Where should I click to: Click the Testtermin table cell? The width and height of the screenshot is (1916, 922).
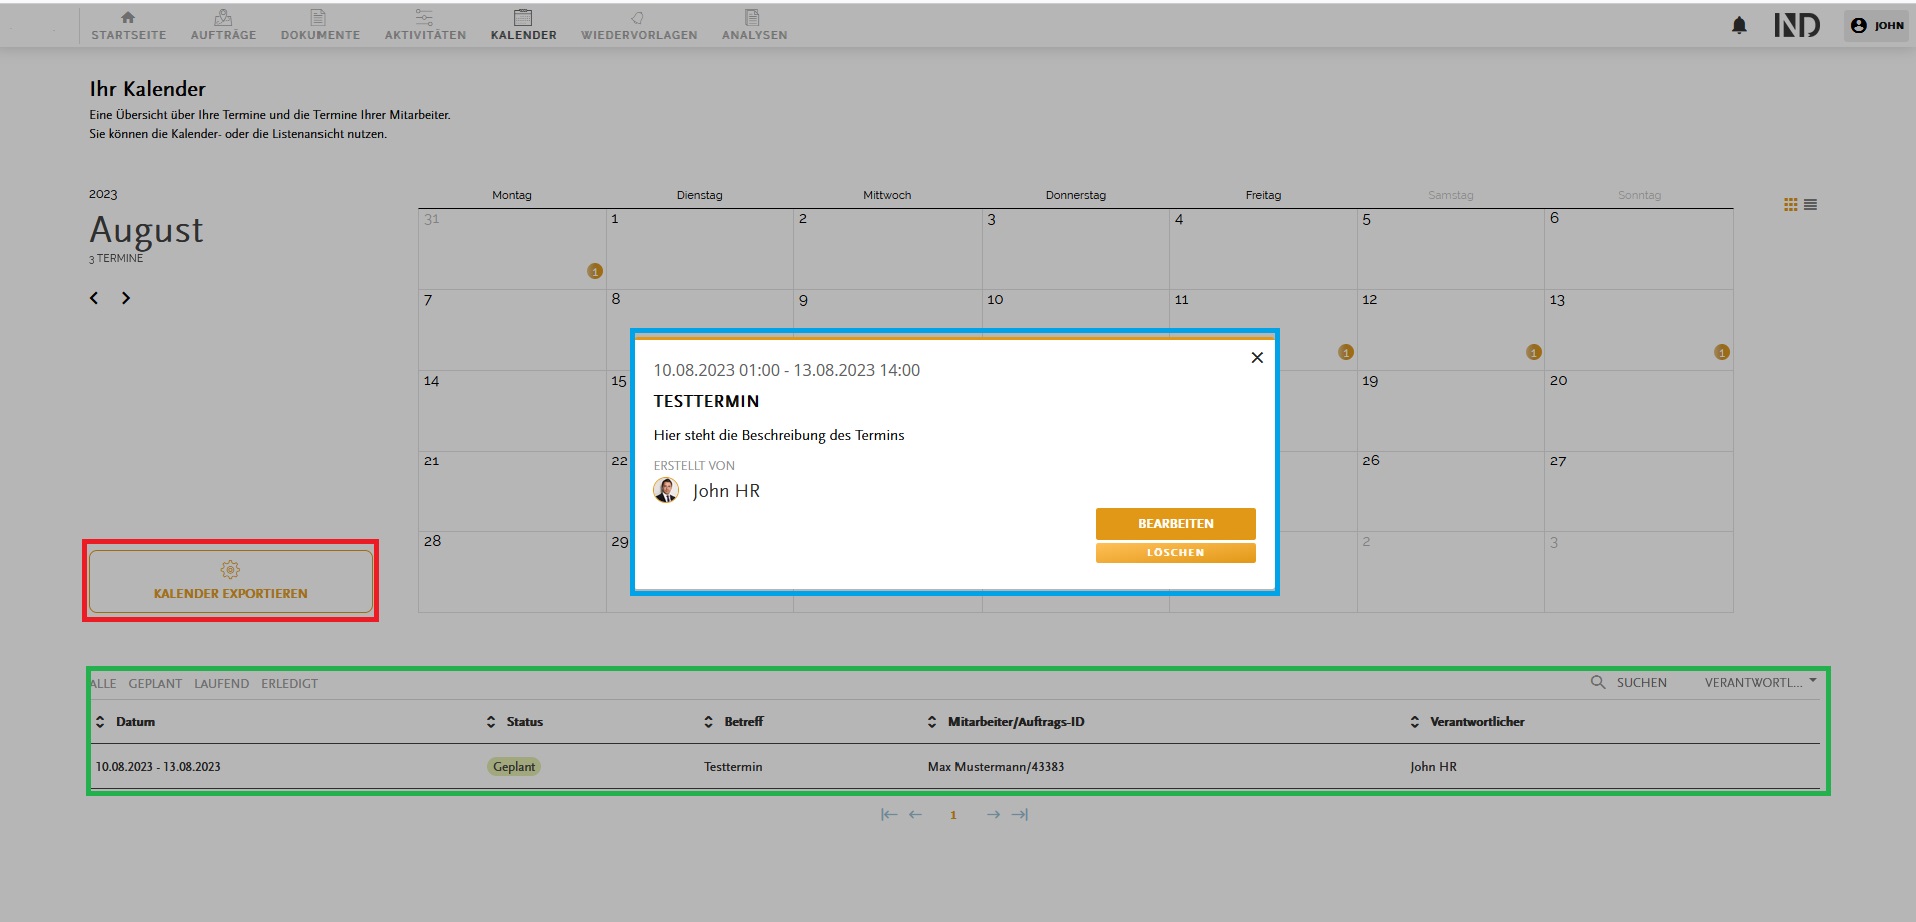click(733, 767)
